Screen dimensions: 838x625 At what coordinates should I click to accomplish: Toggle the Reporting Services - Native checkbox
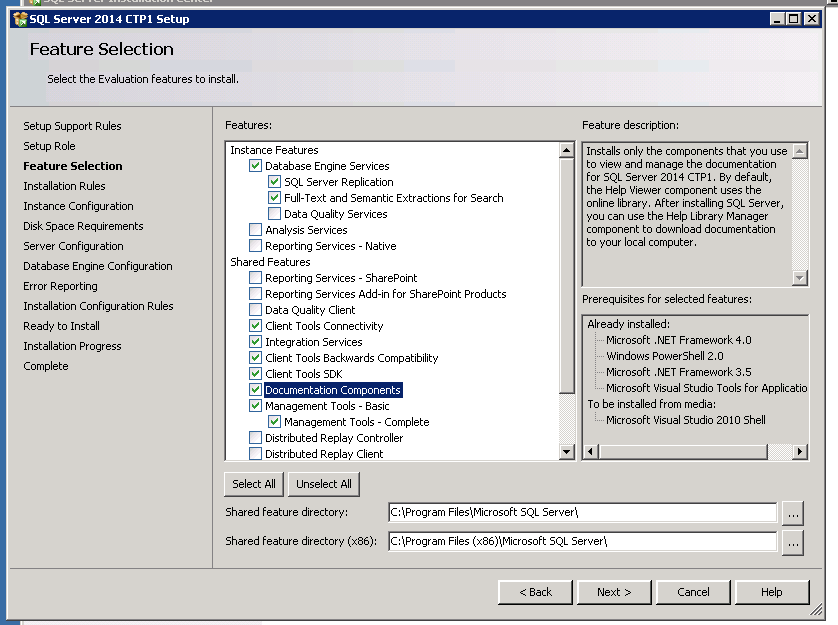[x=256, y=246]
